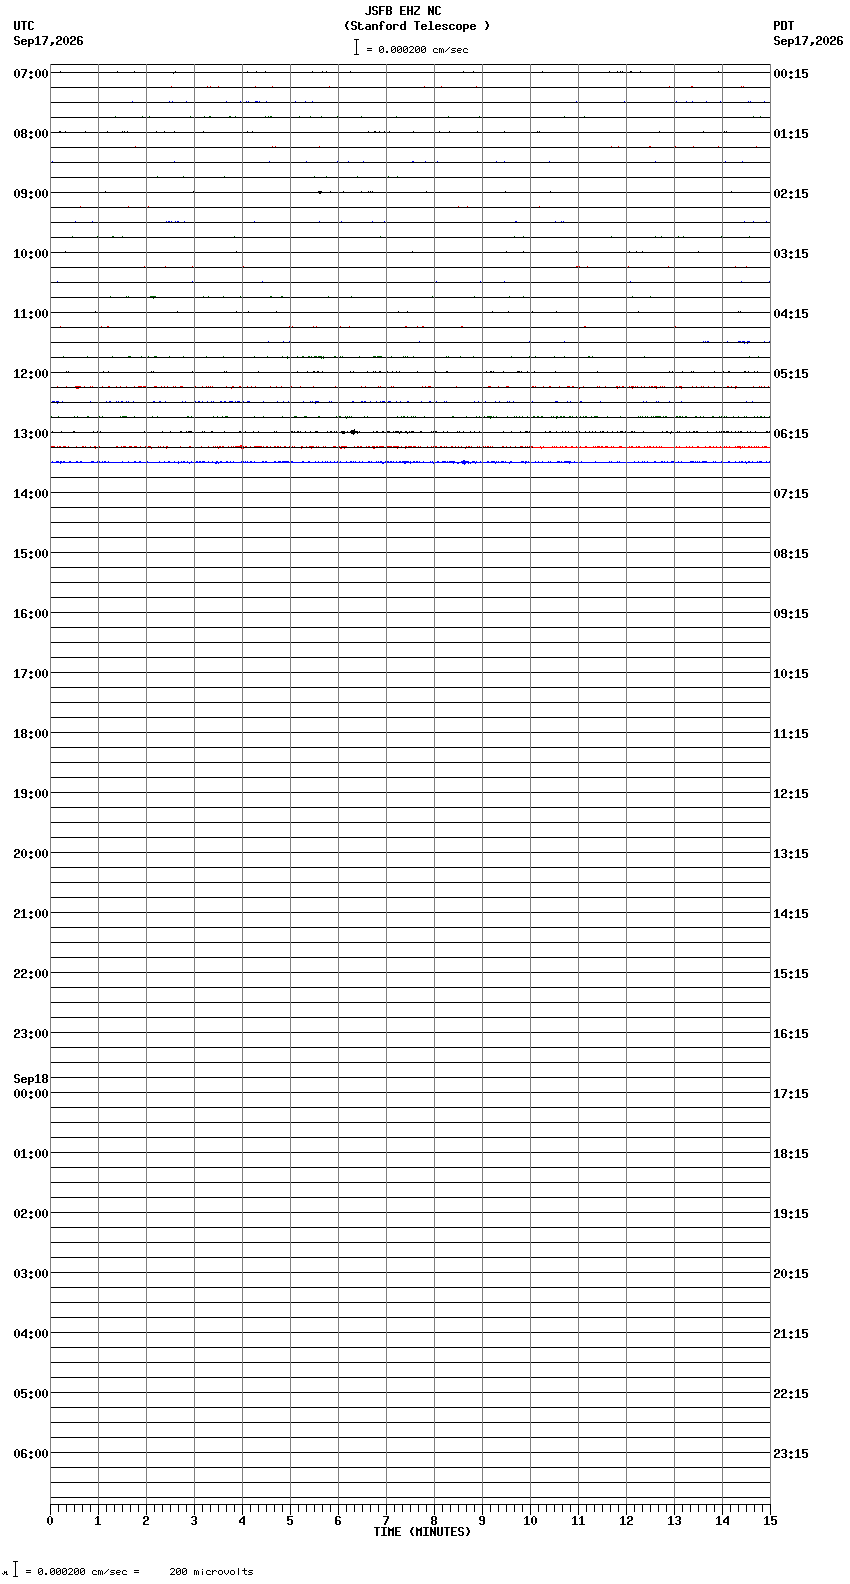Click the '18:00' UTC time label

pos(31,734)
